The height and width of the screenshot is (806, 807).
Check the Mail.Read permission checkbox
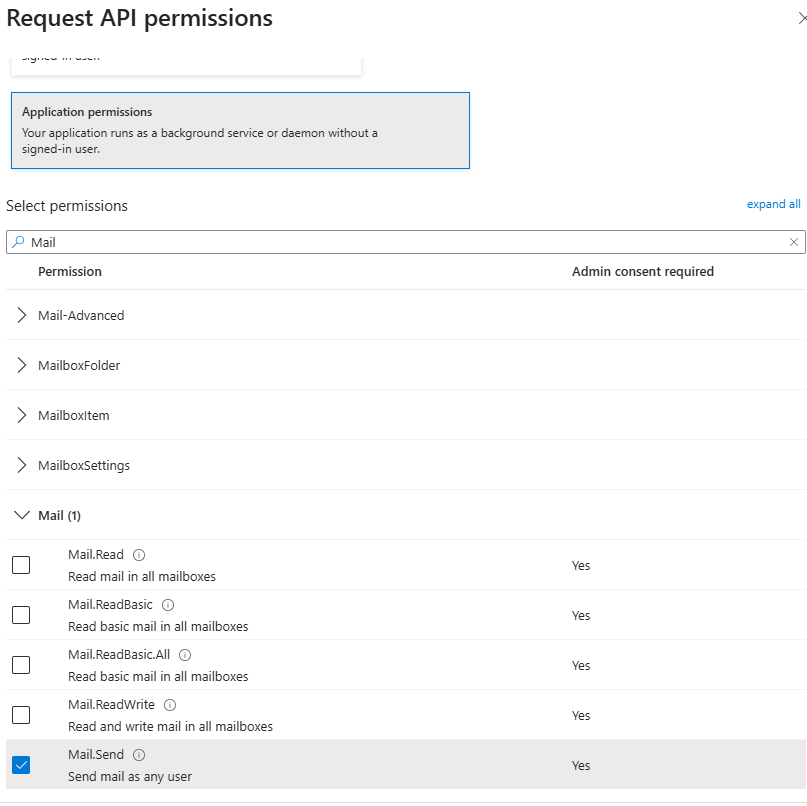point(21,565)
